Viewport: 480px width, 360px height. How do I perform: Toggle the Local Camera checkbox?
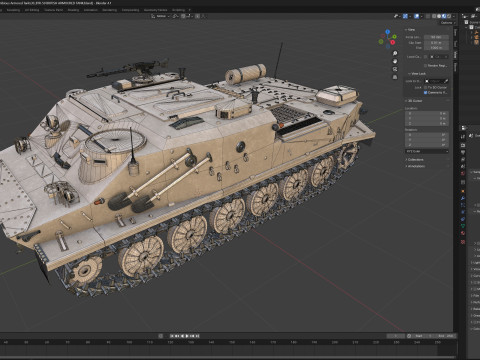pos(425,57)
